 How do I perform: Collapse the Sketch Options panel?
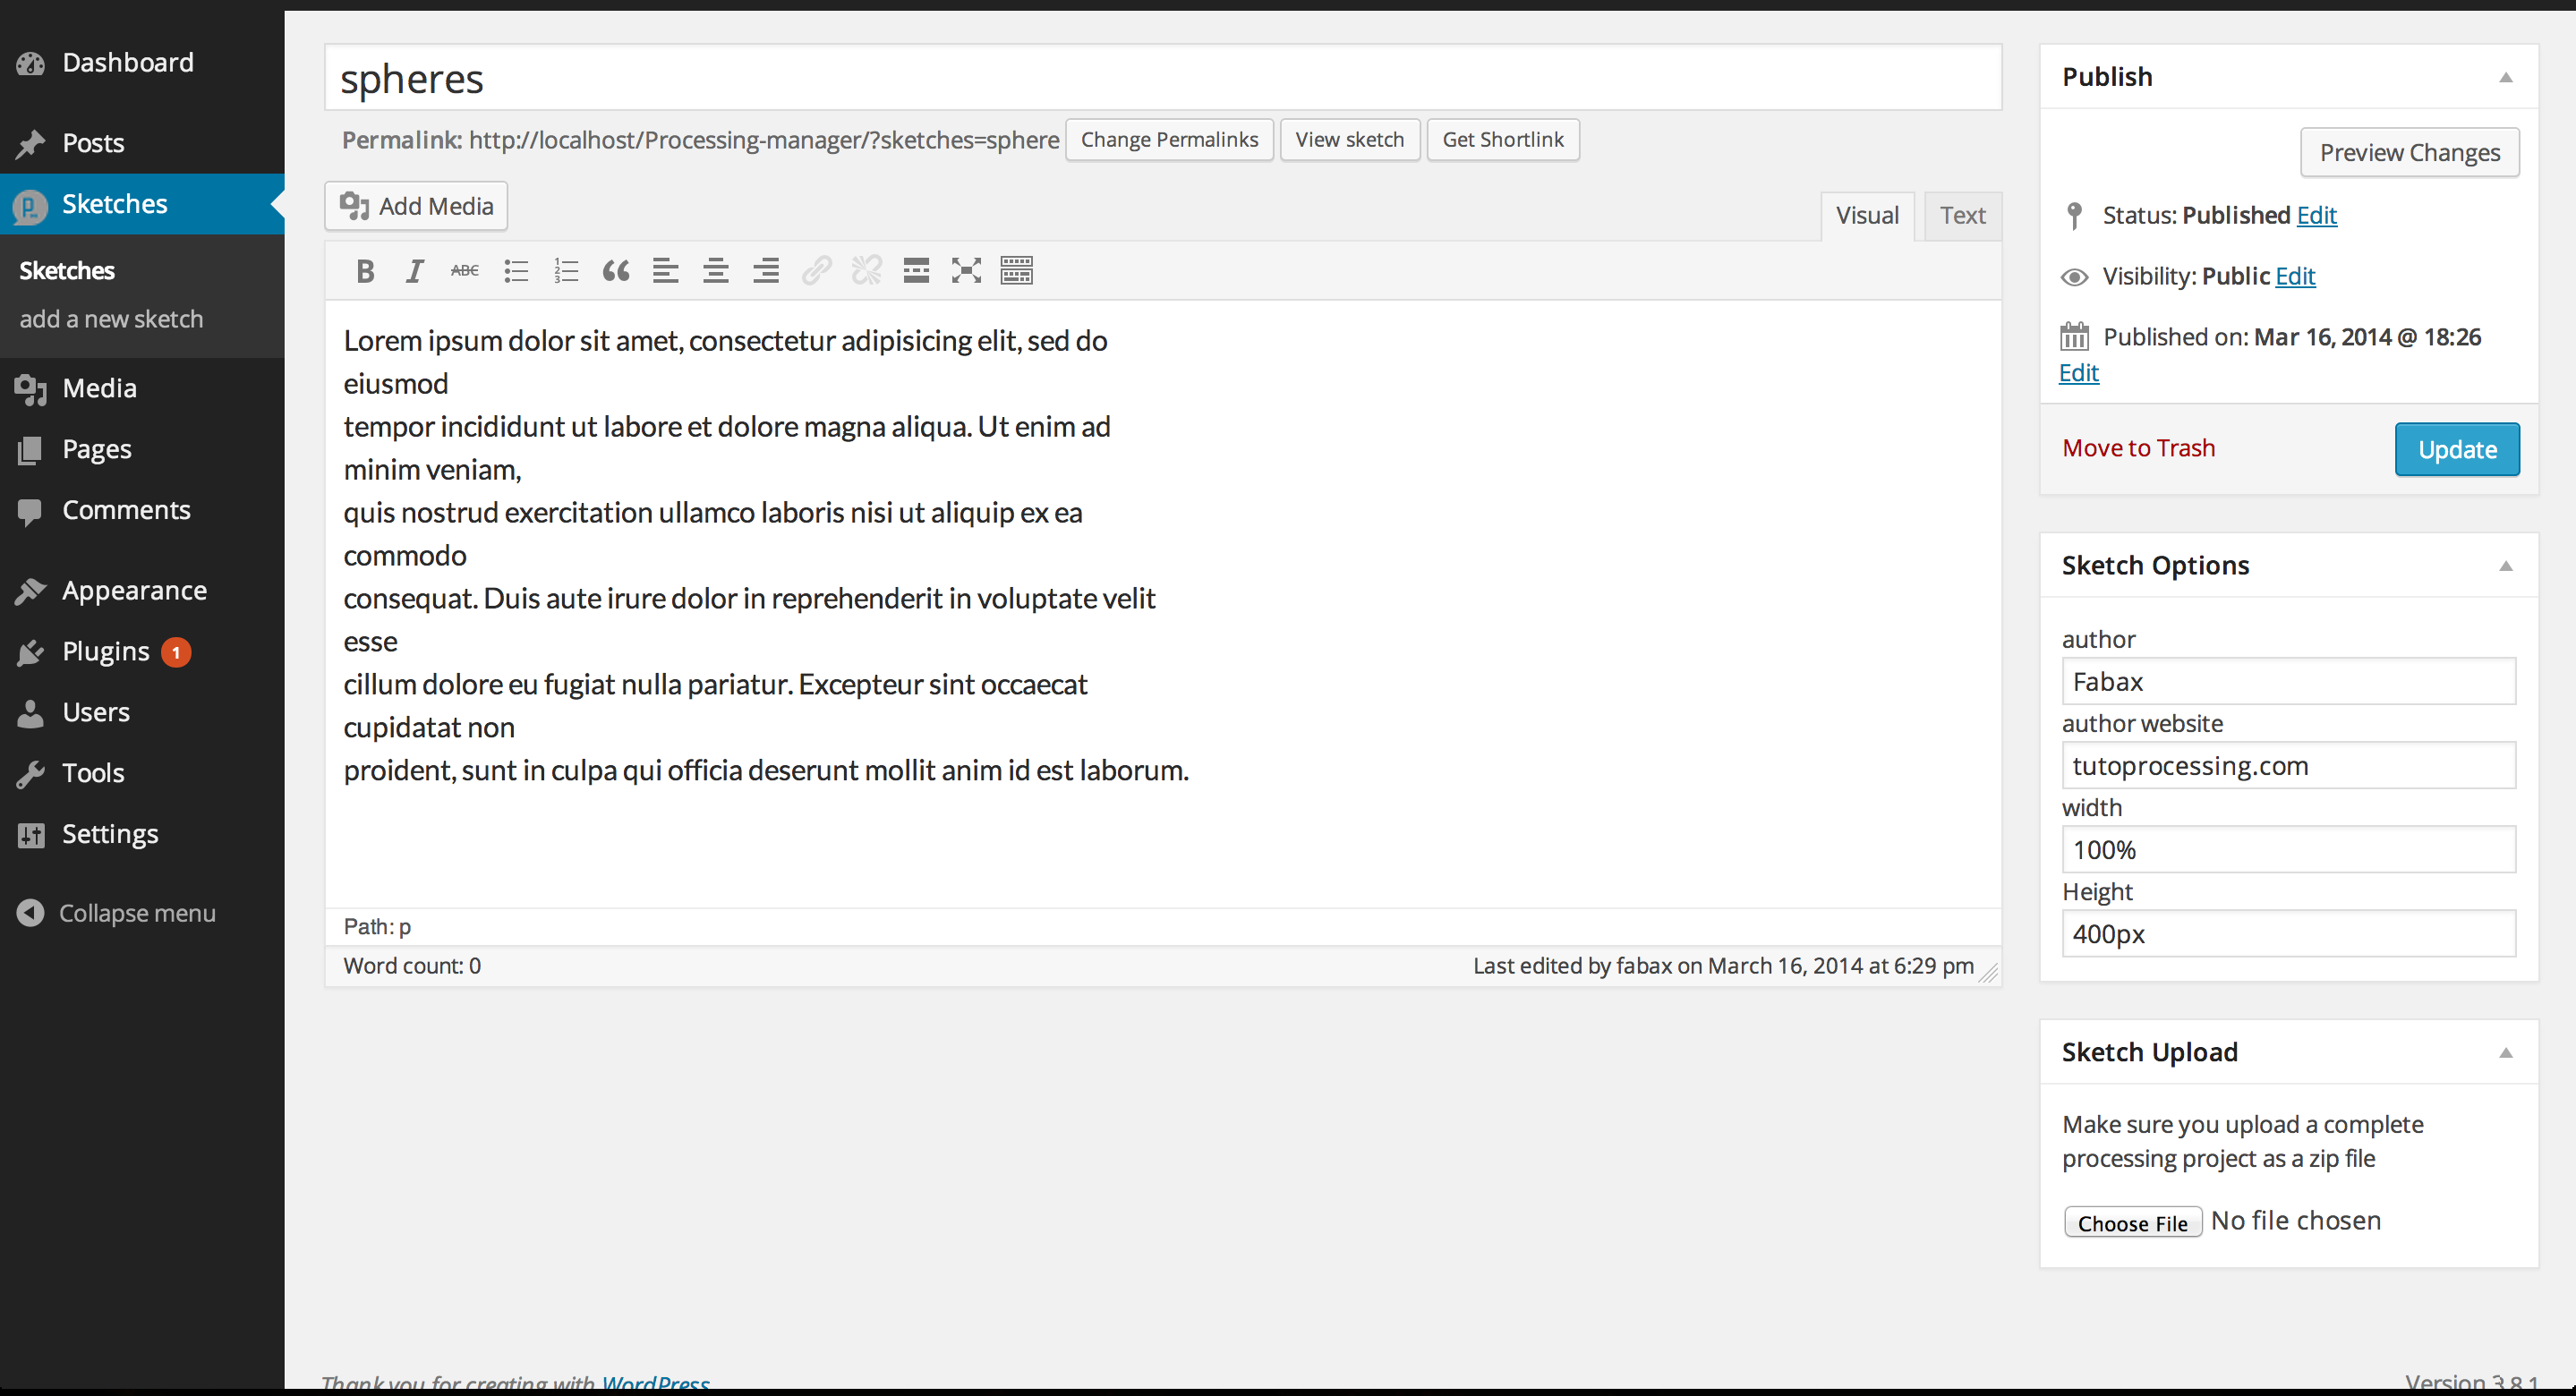(2505, 566)
